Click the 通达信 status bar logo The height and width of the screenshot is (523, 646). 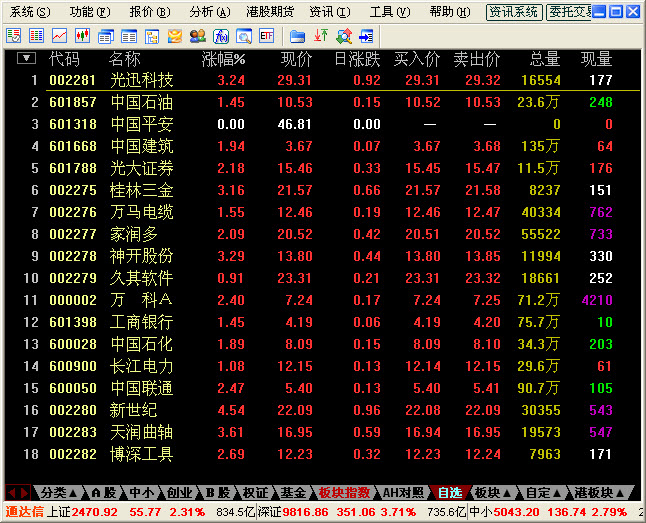[24, 512]
